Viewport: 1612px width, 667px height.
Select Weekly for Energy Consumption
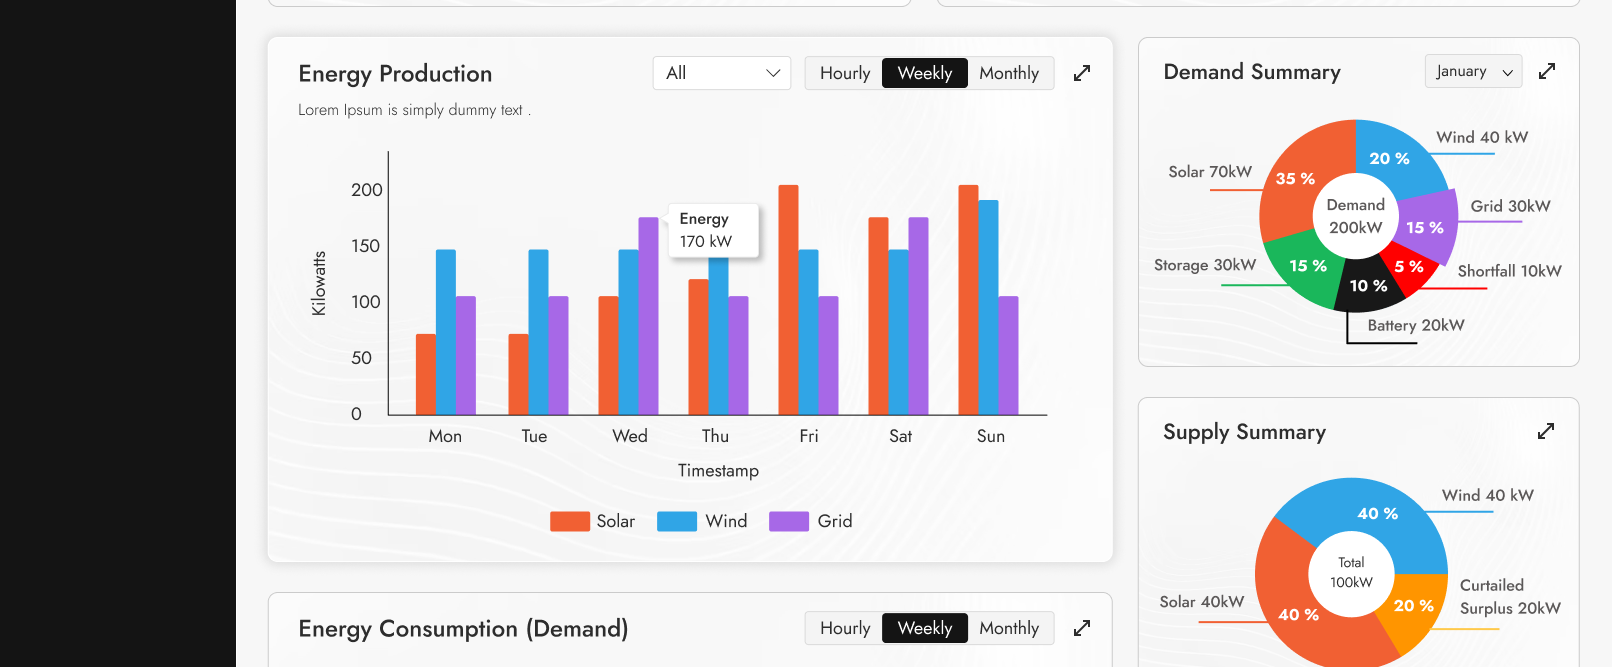pos(924,628)
